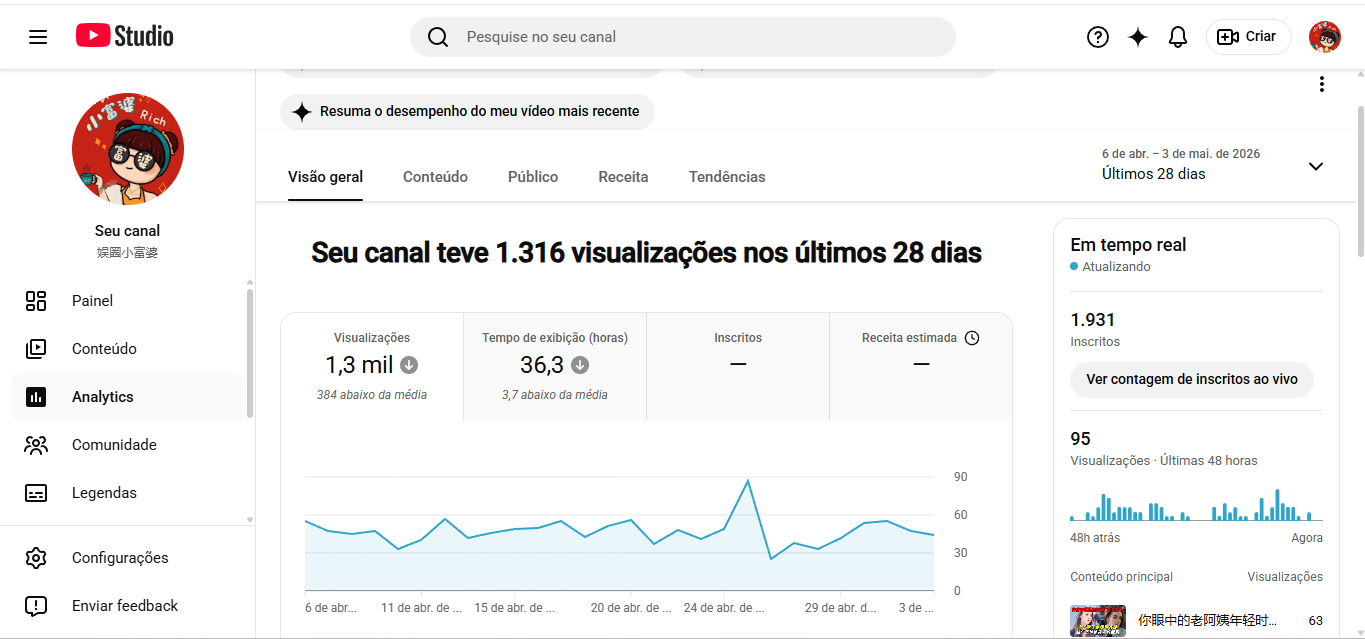This screenshot has width=1365, height=639.
Task: Click Ver contagem de inscritos ao vivo
Action: pyautogui.click(x=1192, y=380)
